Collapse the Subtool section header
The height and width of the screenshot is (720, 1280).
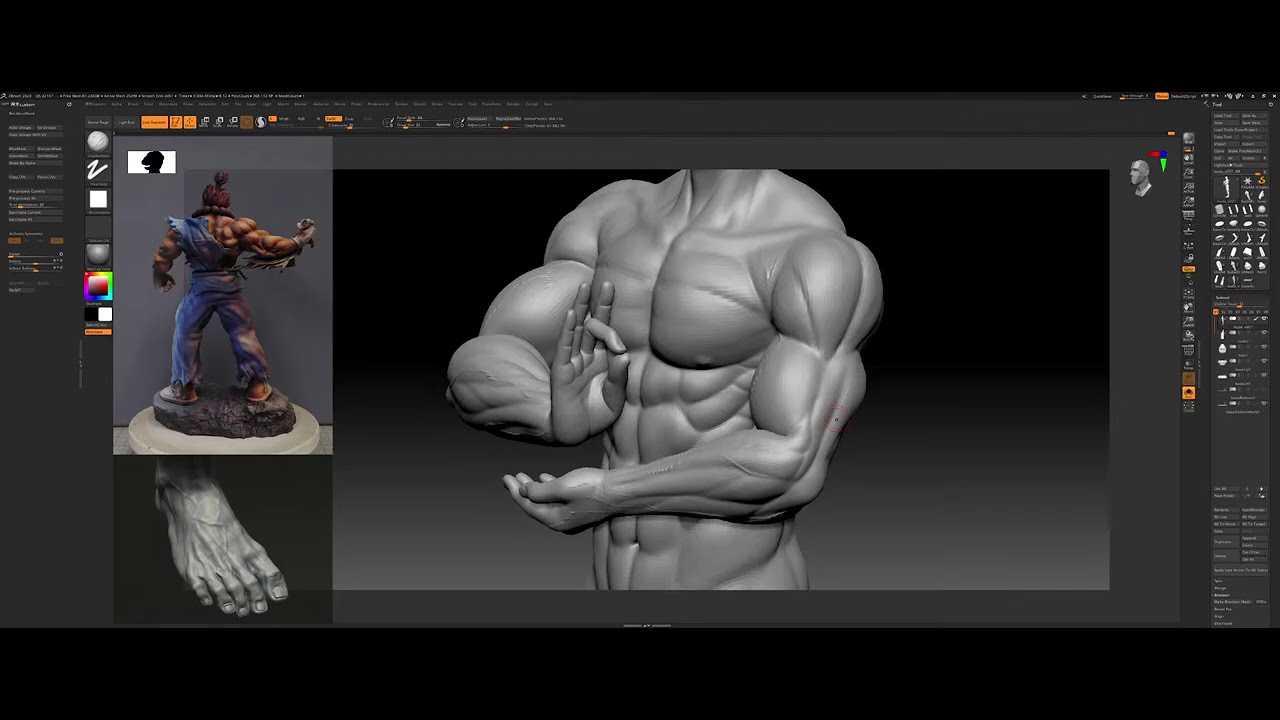coord(1223,297)
